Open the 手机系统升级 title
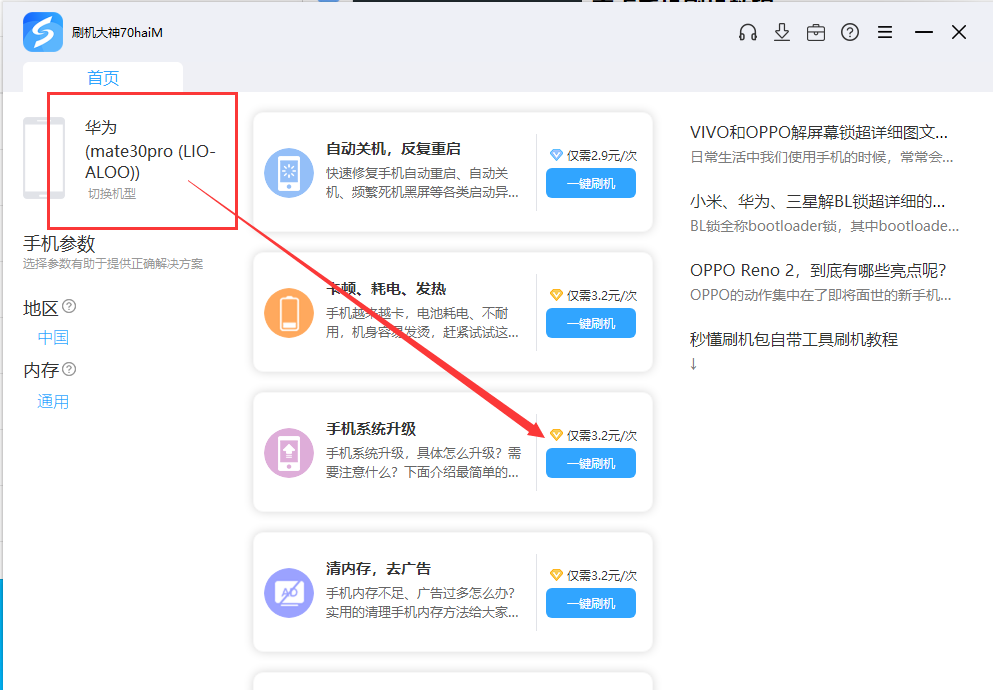The height and width of the screenshot is (690, 993). coord(371,429)
